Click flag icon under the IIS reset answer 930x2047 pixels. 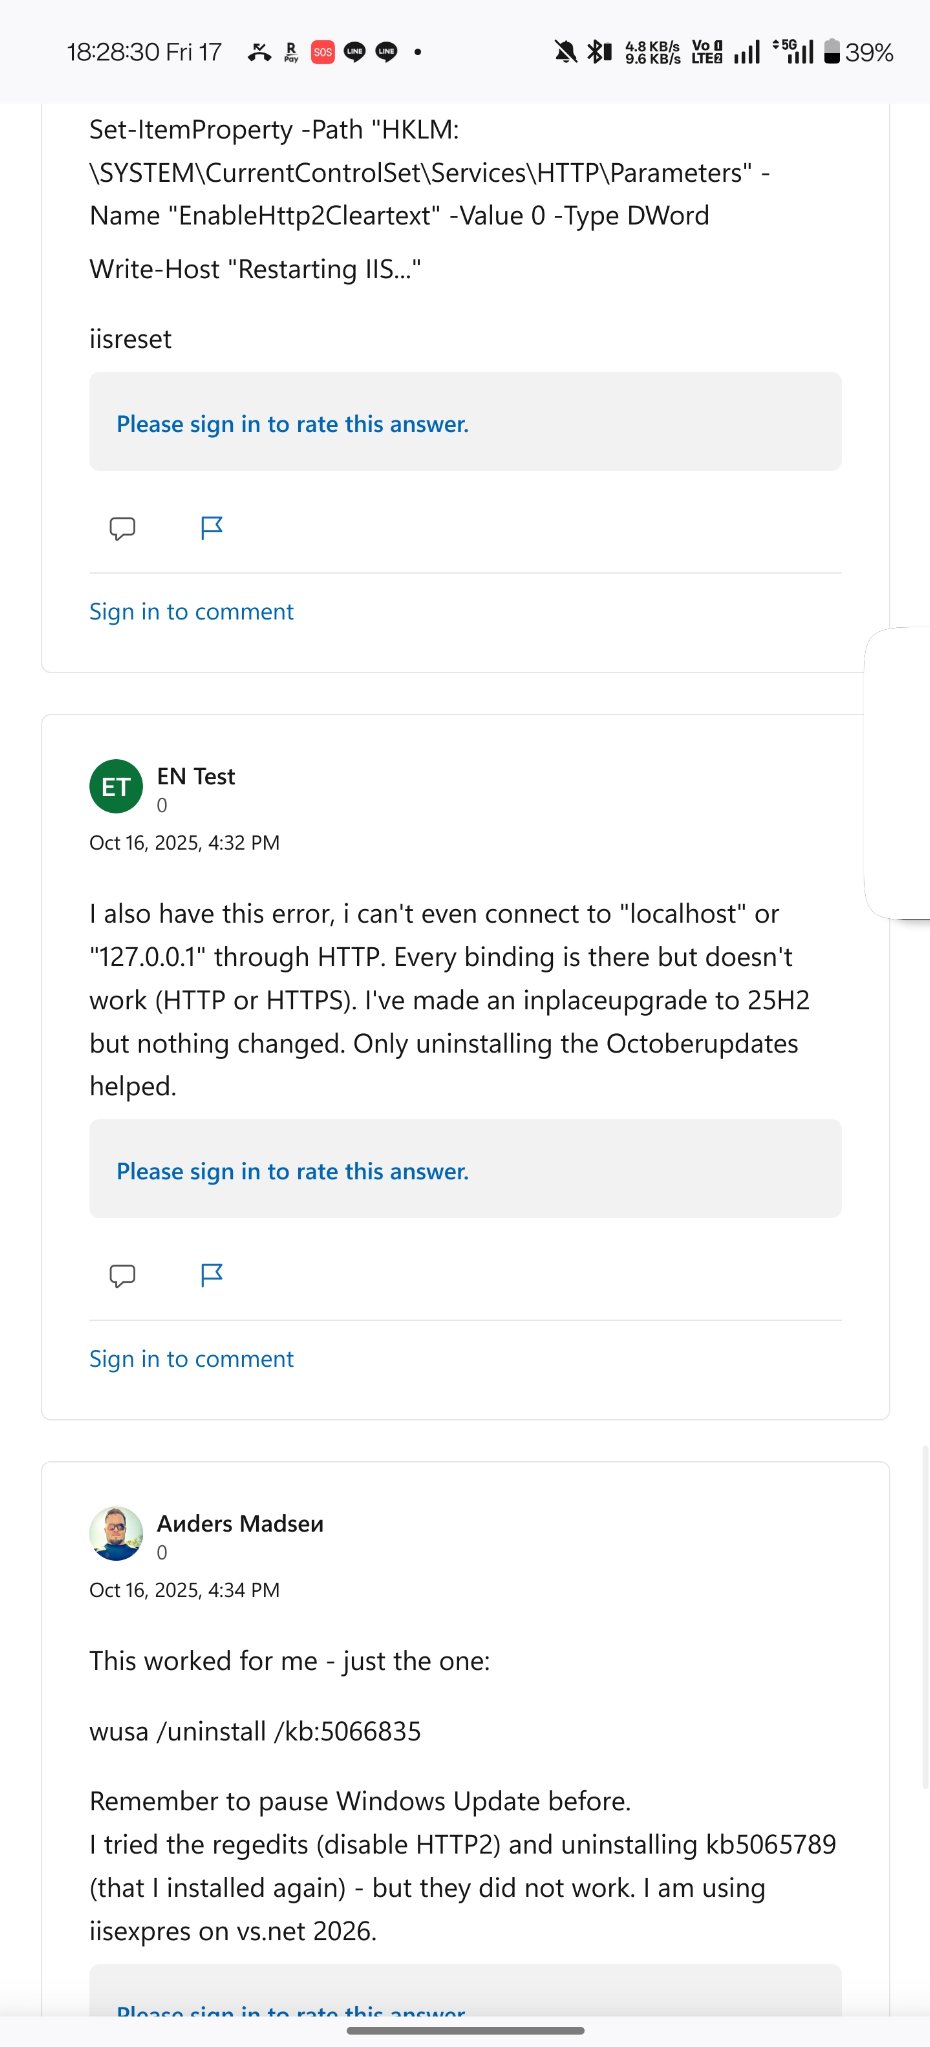(x=211, y=528)
